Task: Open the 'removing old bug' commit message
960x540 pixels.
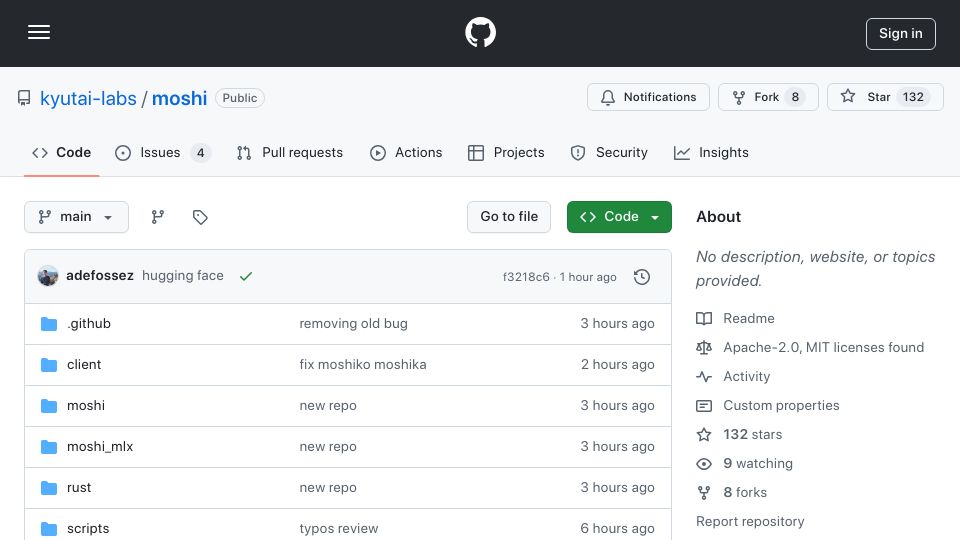Action: 353,323
